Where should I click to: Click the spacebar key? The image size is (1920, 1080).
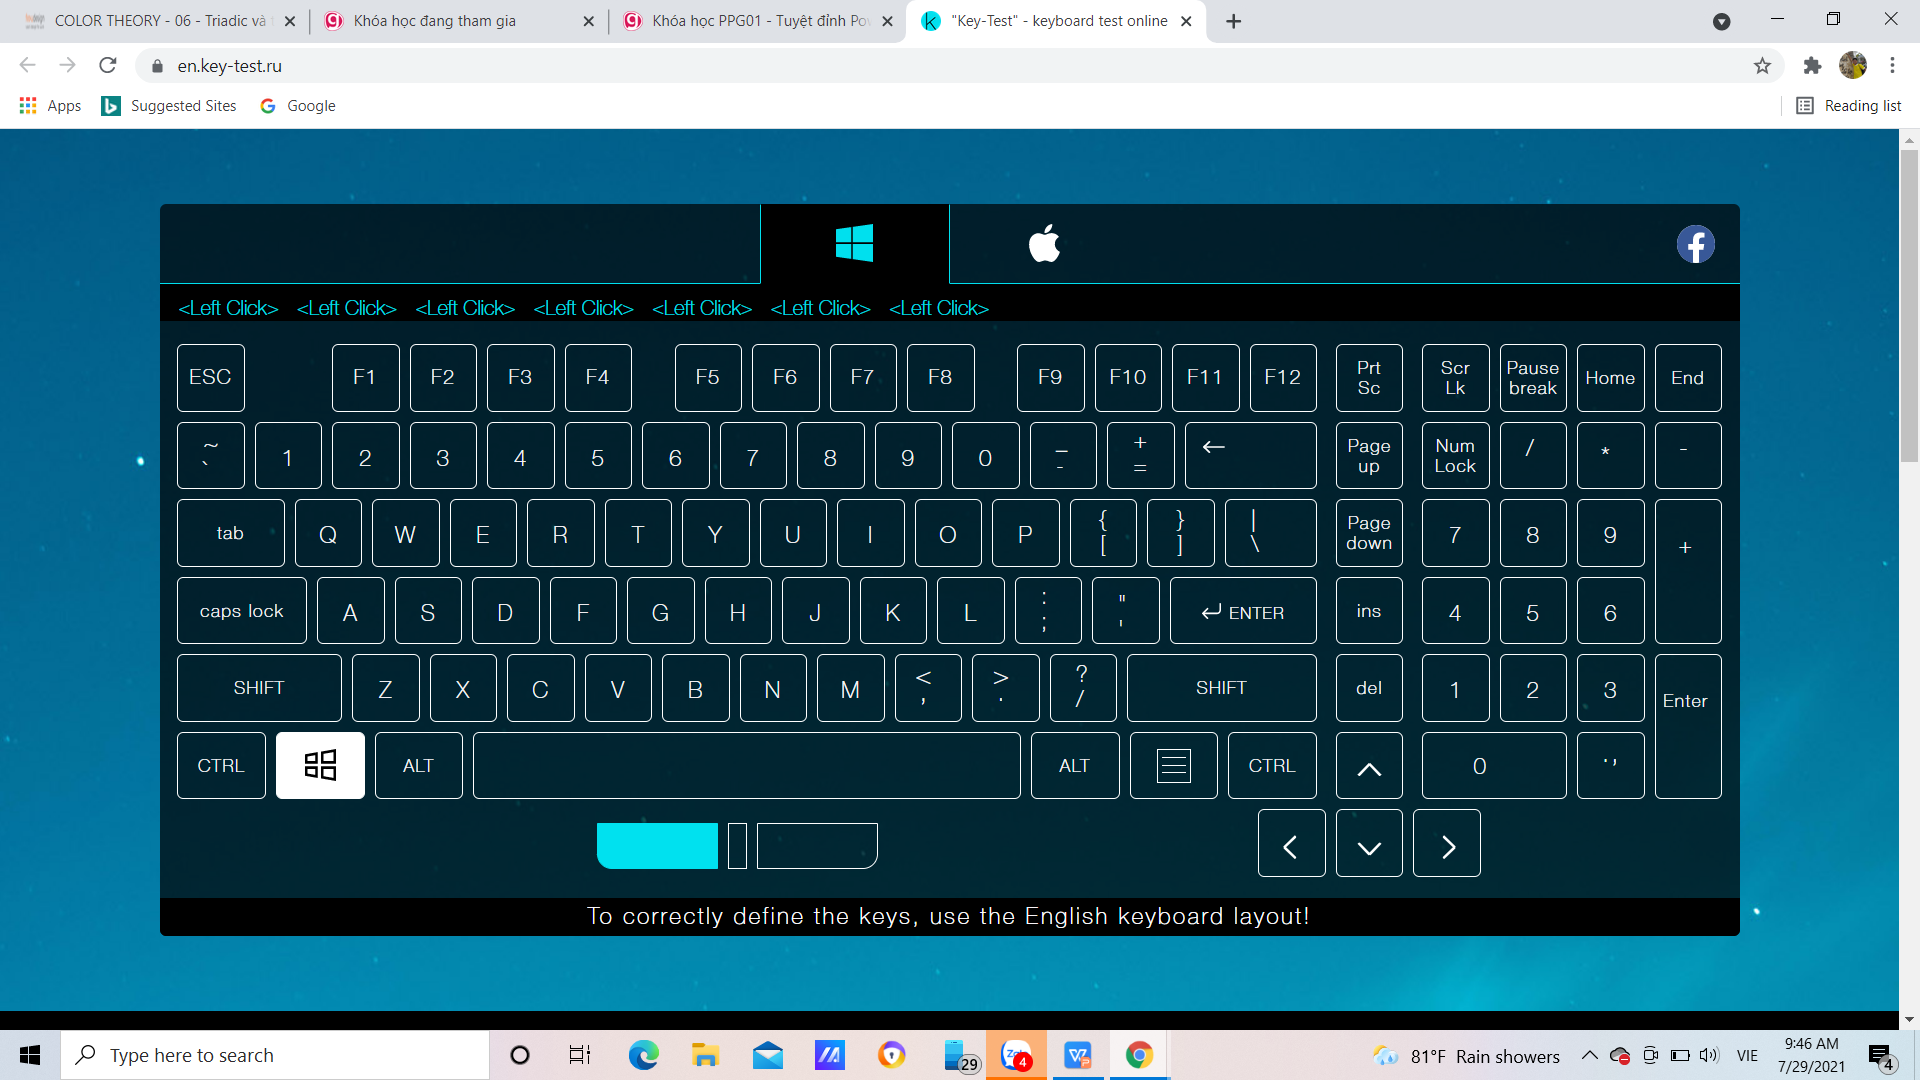[746, 765]
